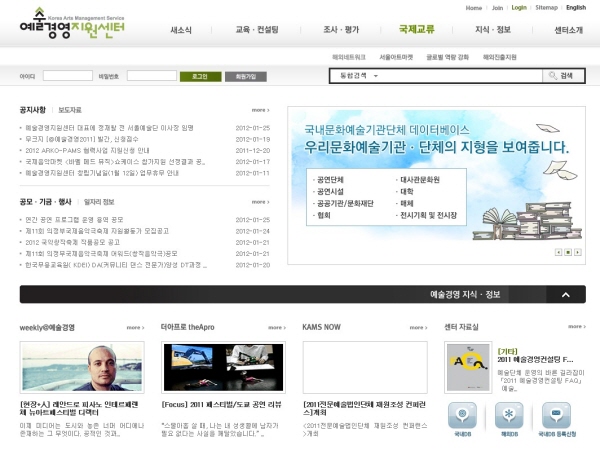Switch to the 일자리 정보 tab
Image resolution: width=600 pixels, height=455 pixels.
click(99, 202)
